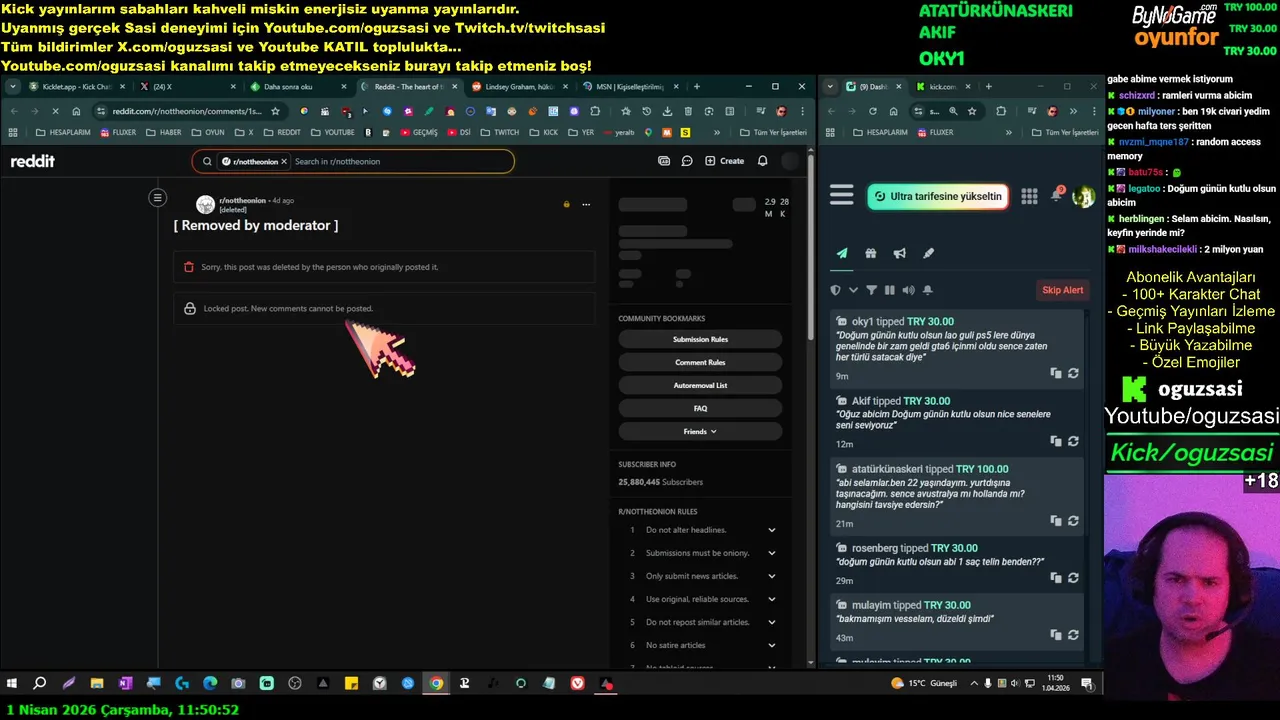Open the dashboard hamburger menu
1280x720 pixels.
click(x=842, y=196)
